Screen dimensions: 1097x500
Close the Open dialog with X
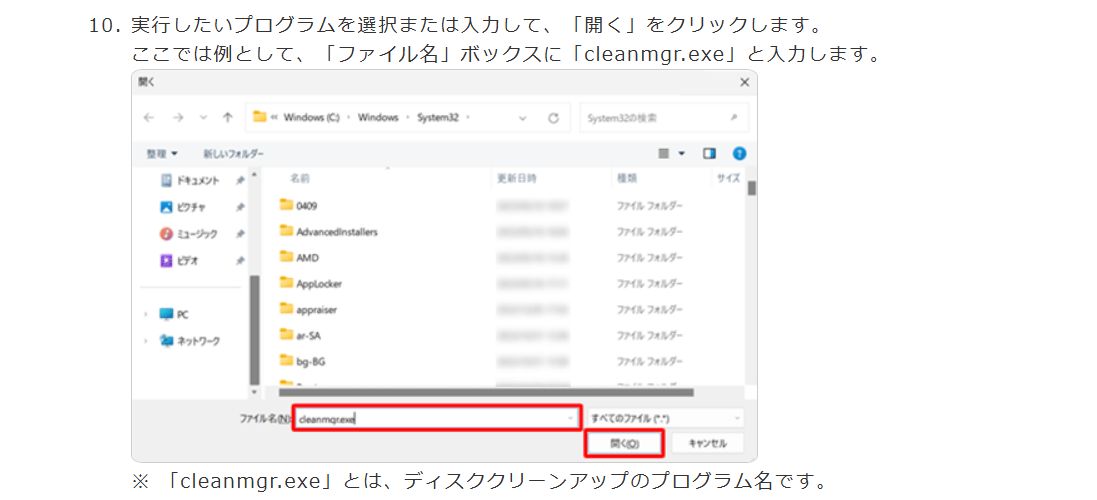pyautogui.click(x=744, y=83)
